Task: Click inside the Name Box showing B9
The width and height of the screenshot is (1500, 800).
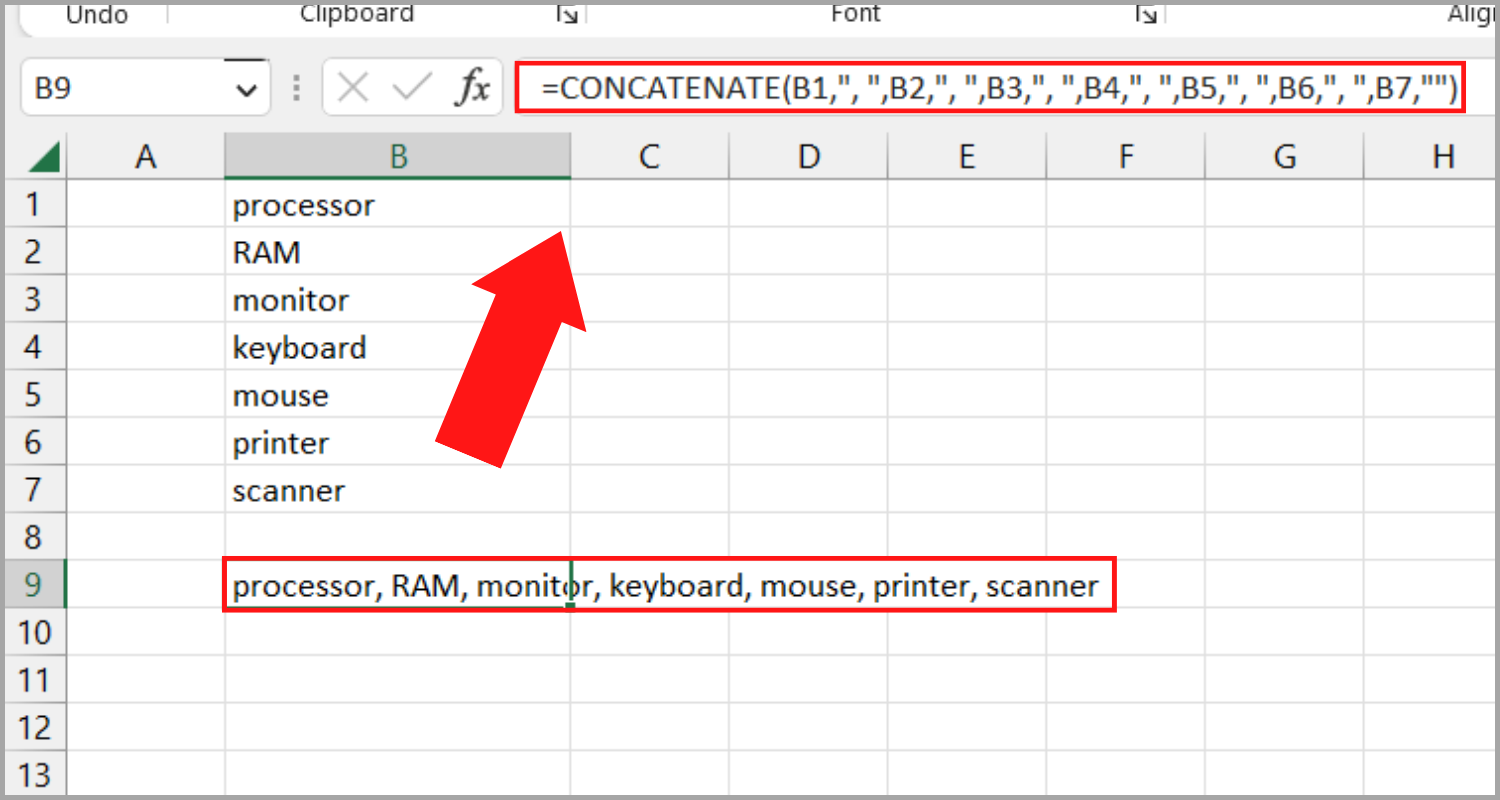Action: 120,89
